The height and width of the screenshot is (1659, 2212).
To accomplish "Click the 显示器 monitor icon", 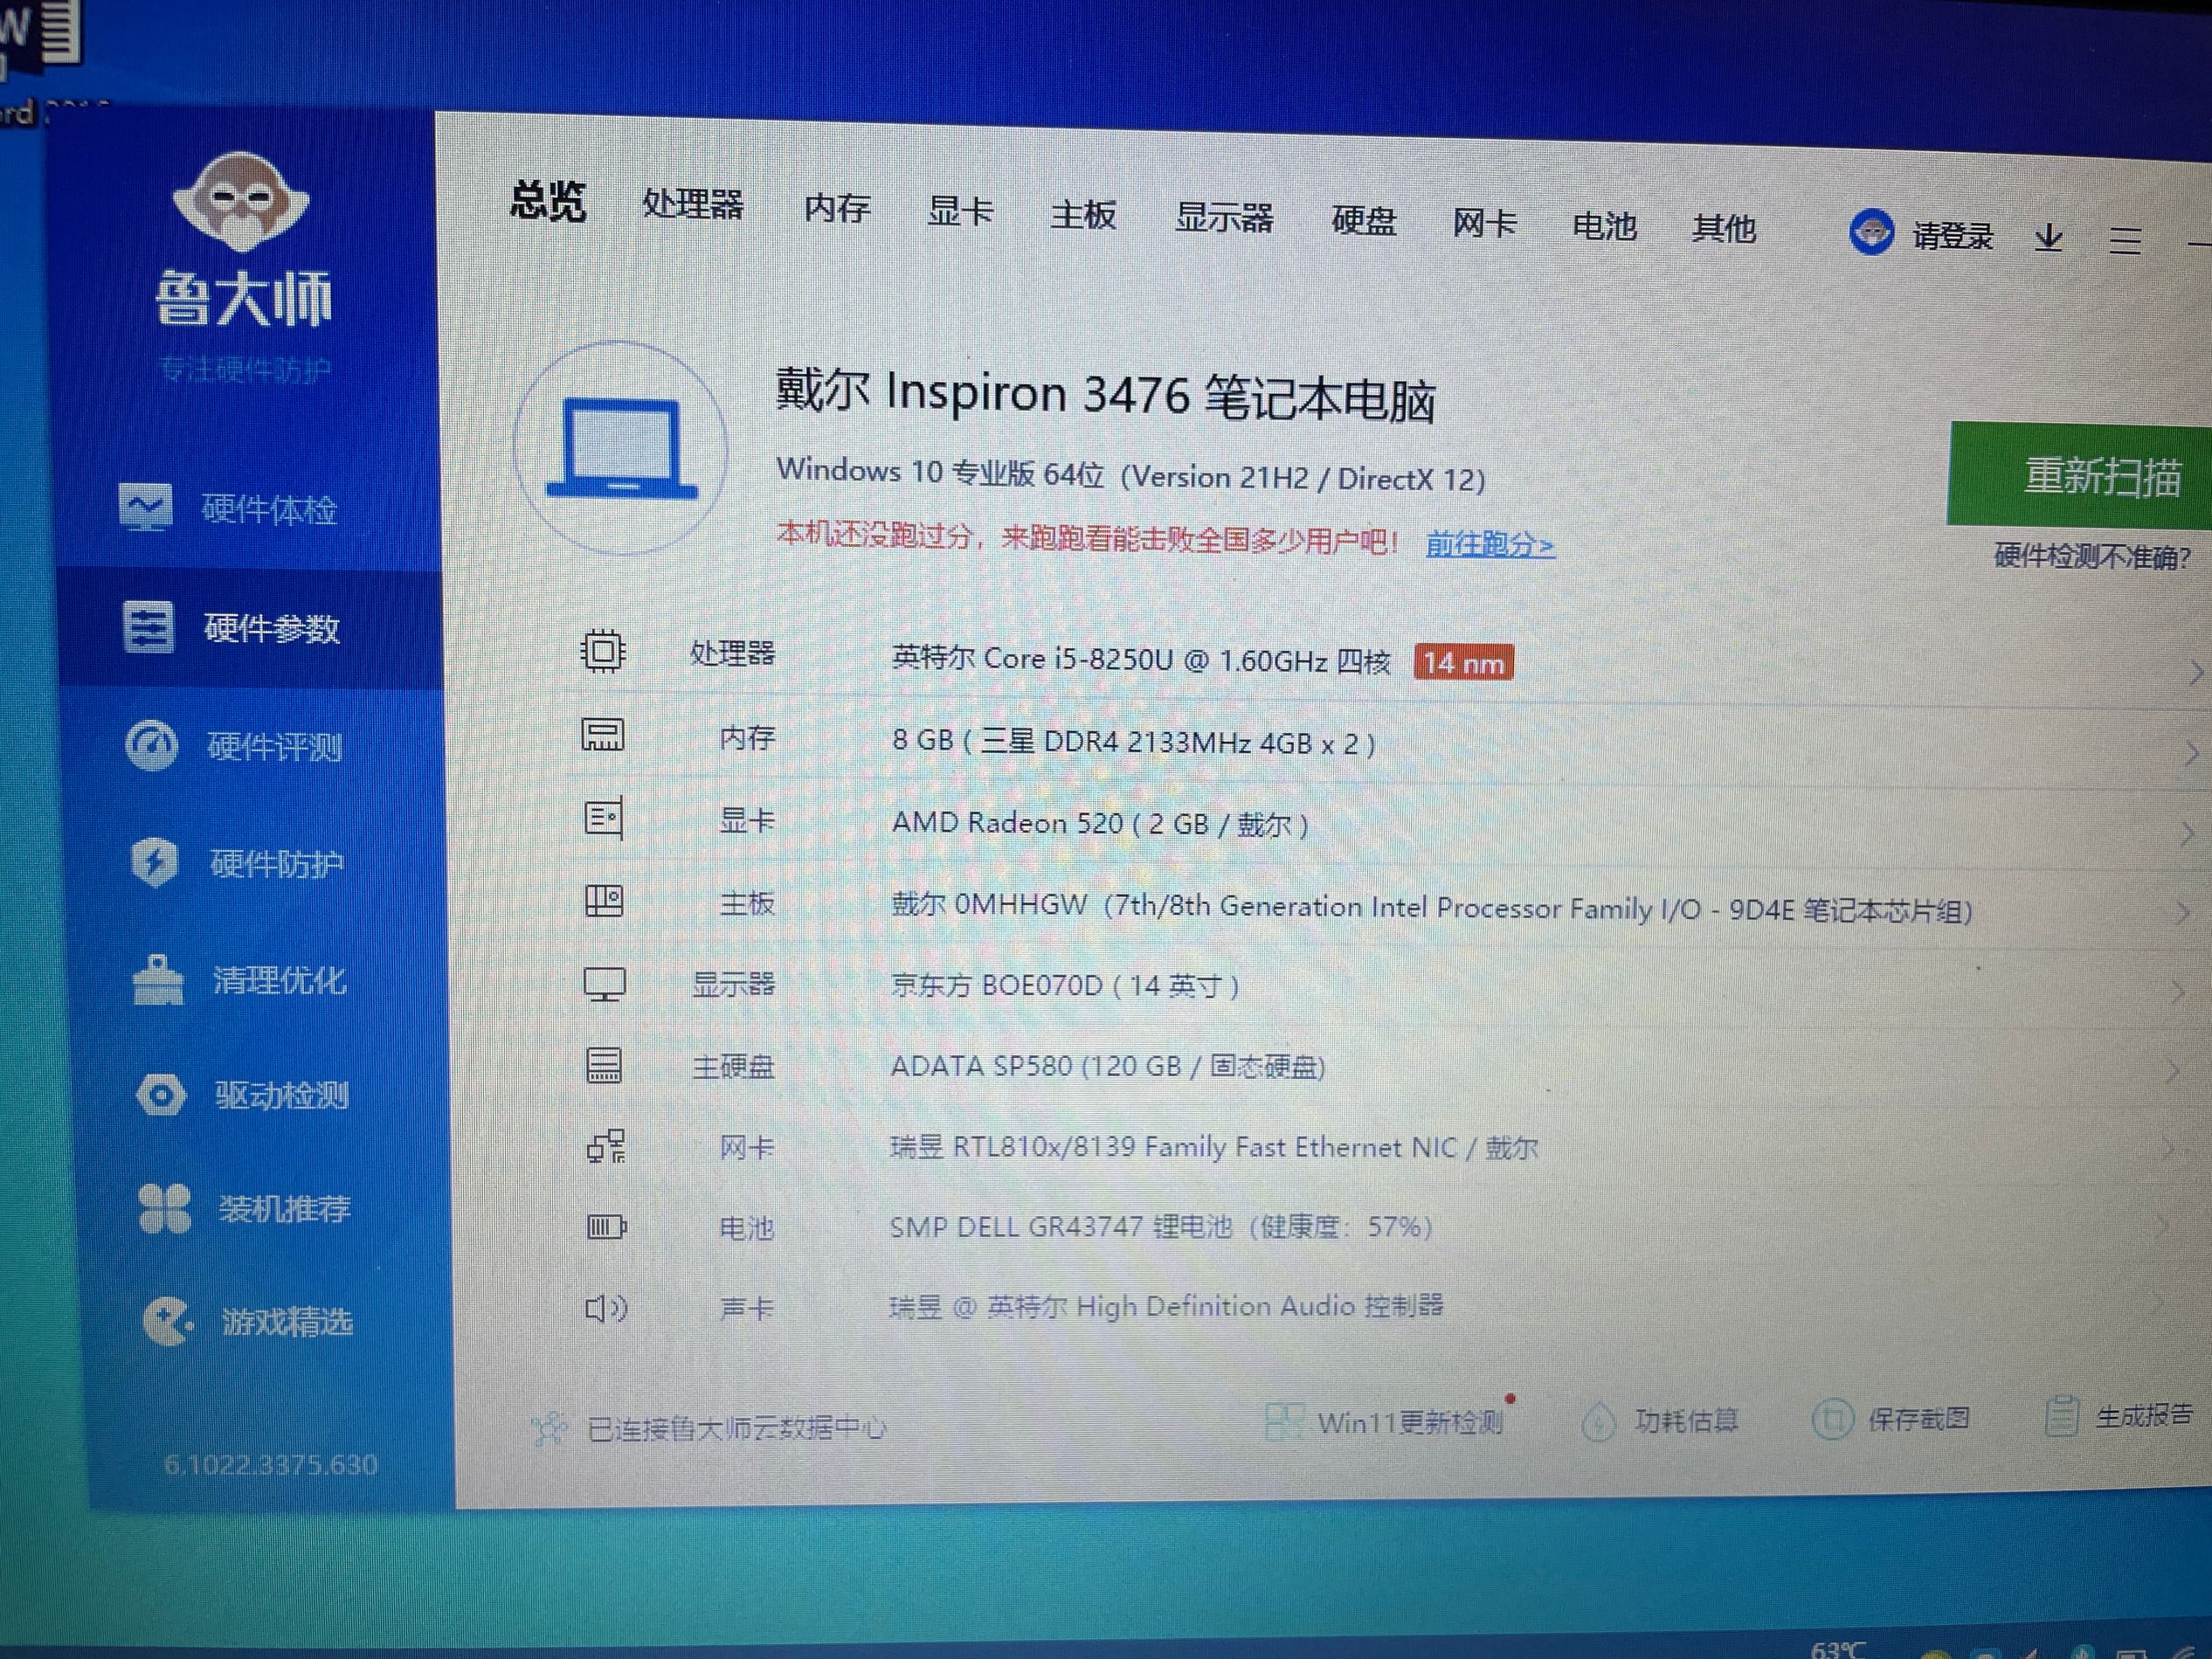I will coord(605,984).
